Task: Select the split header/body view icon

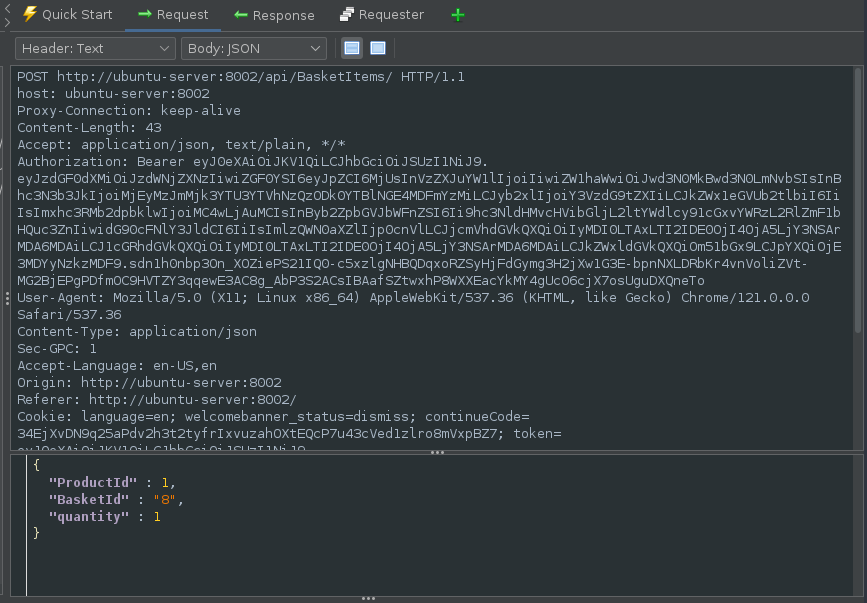Action: [352, 48]
